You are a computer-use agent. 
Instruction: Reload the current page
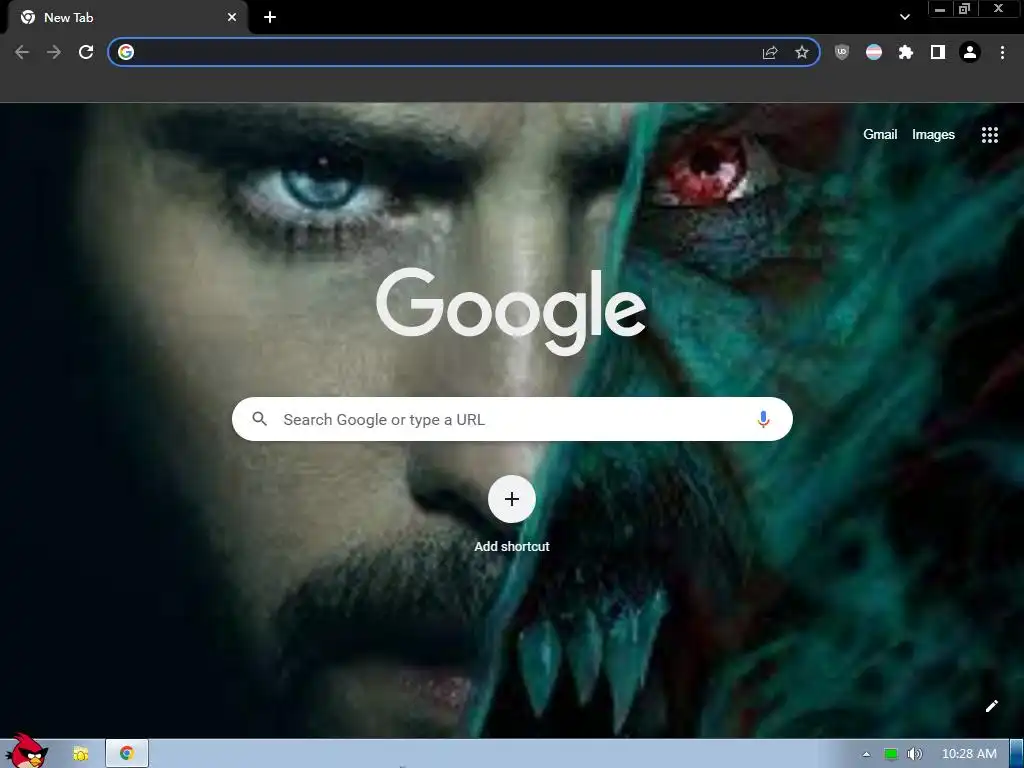point(86,52)
